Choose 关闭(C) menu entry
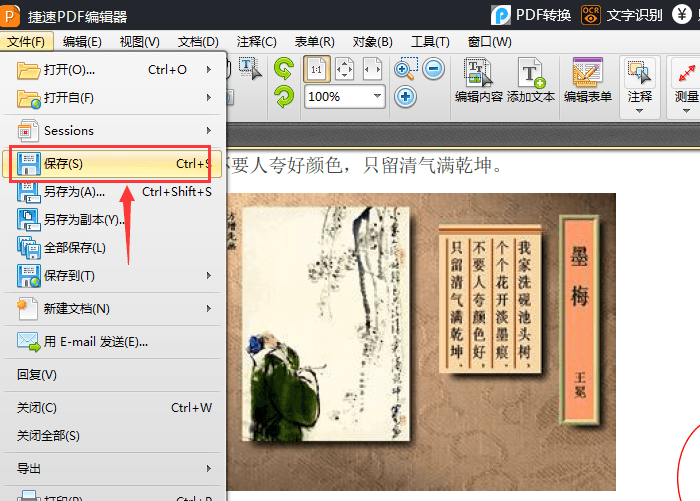This screenshot has width=700, height=501. [x=112, y=408]
